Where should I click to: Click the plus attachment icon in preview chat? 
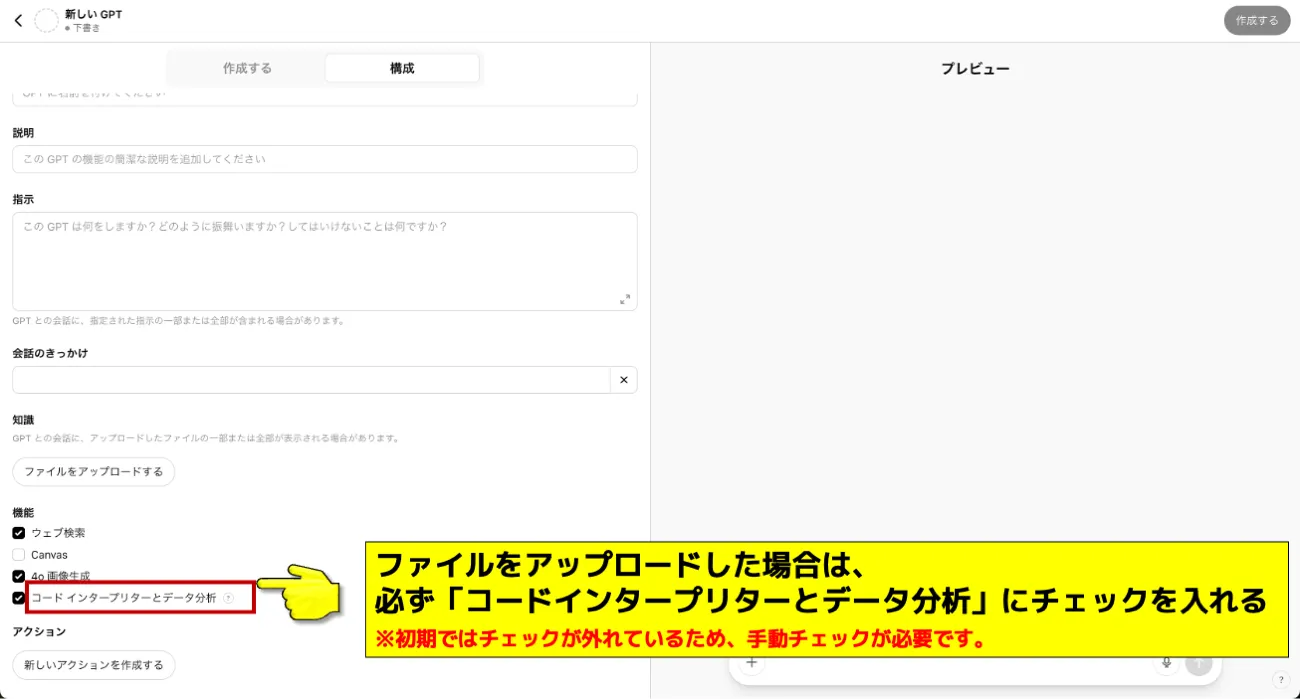click(x=751, y=662)
